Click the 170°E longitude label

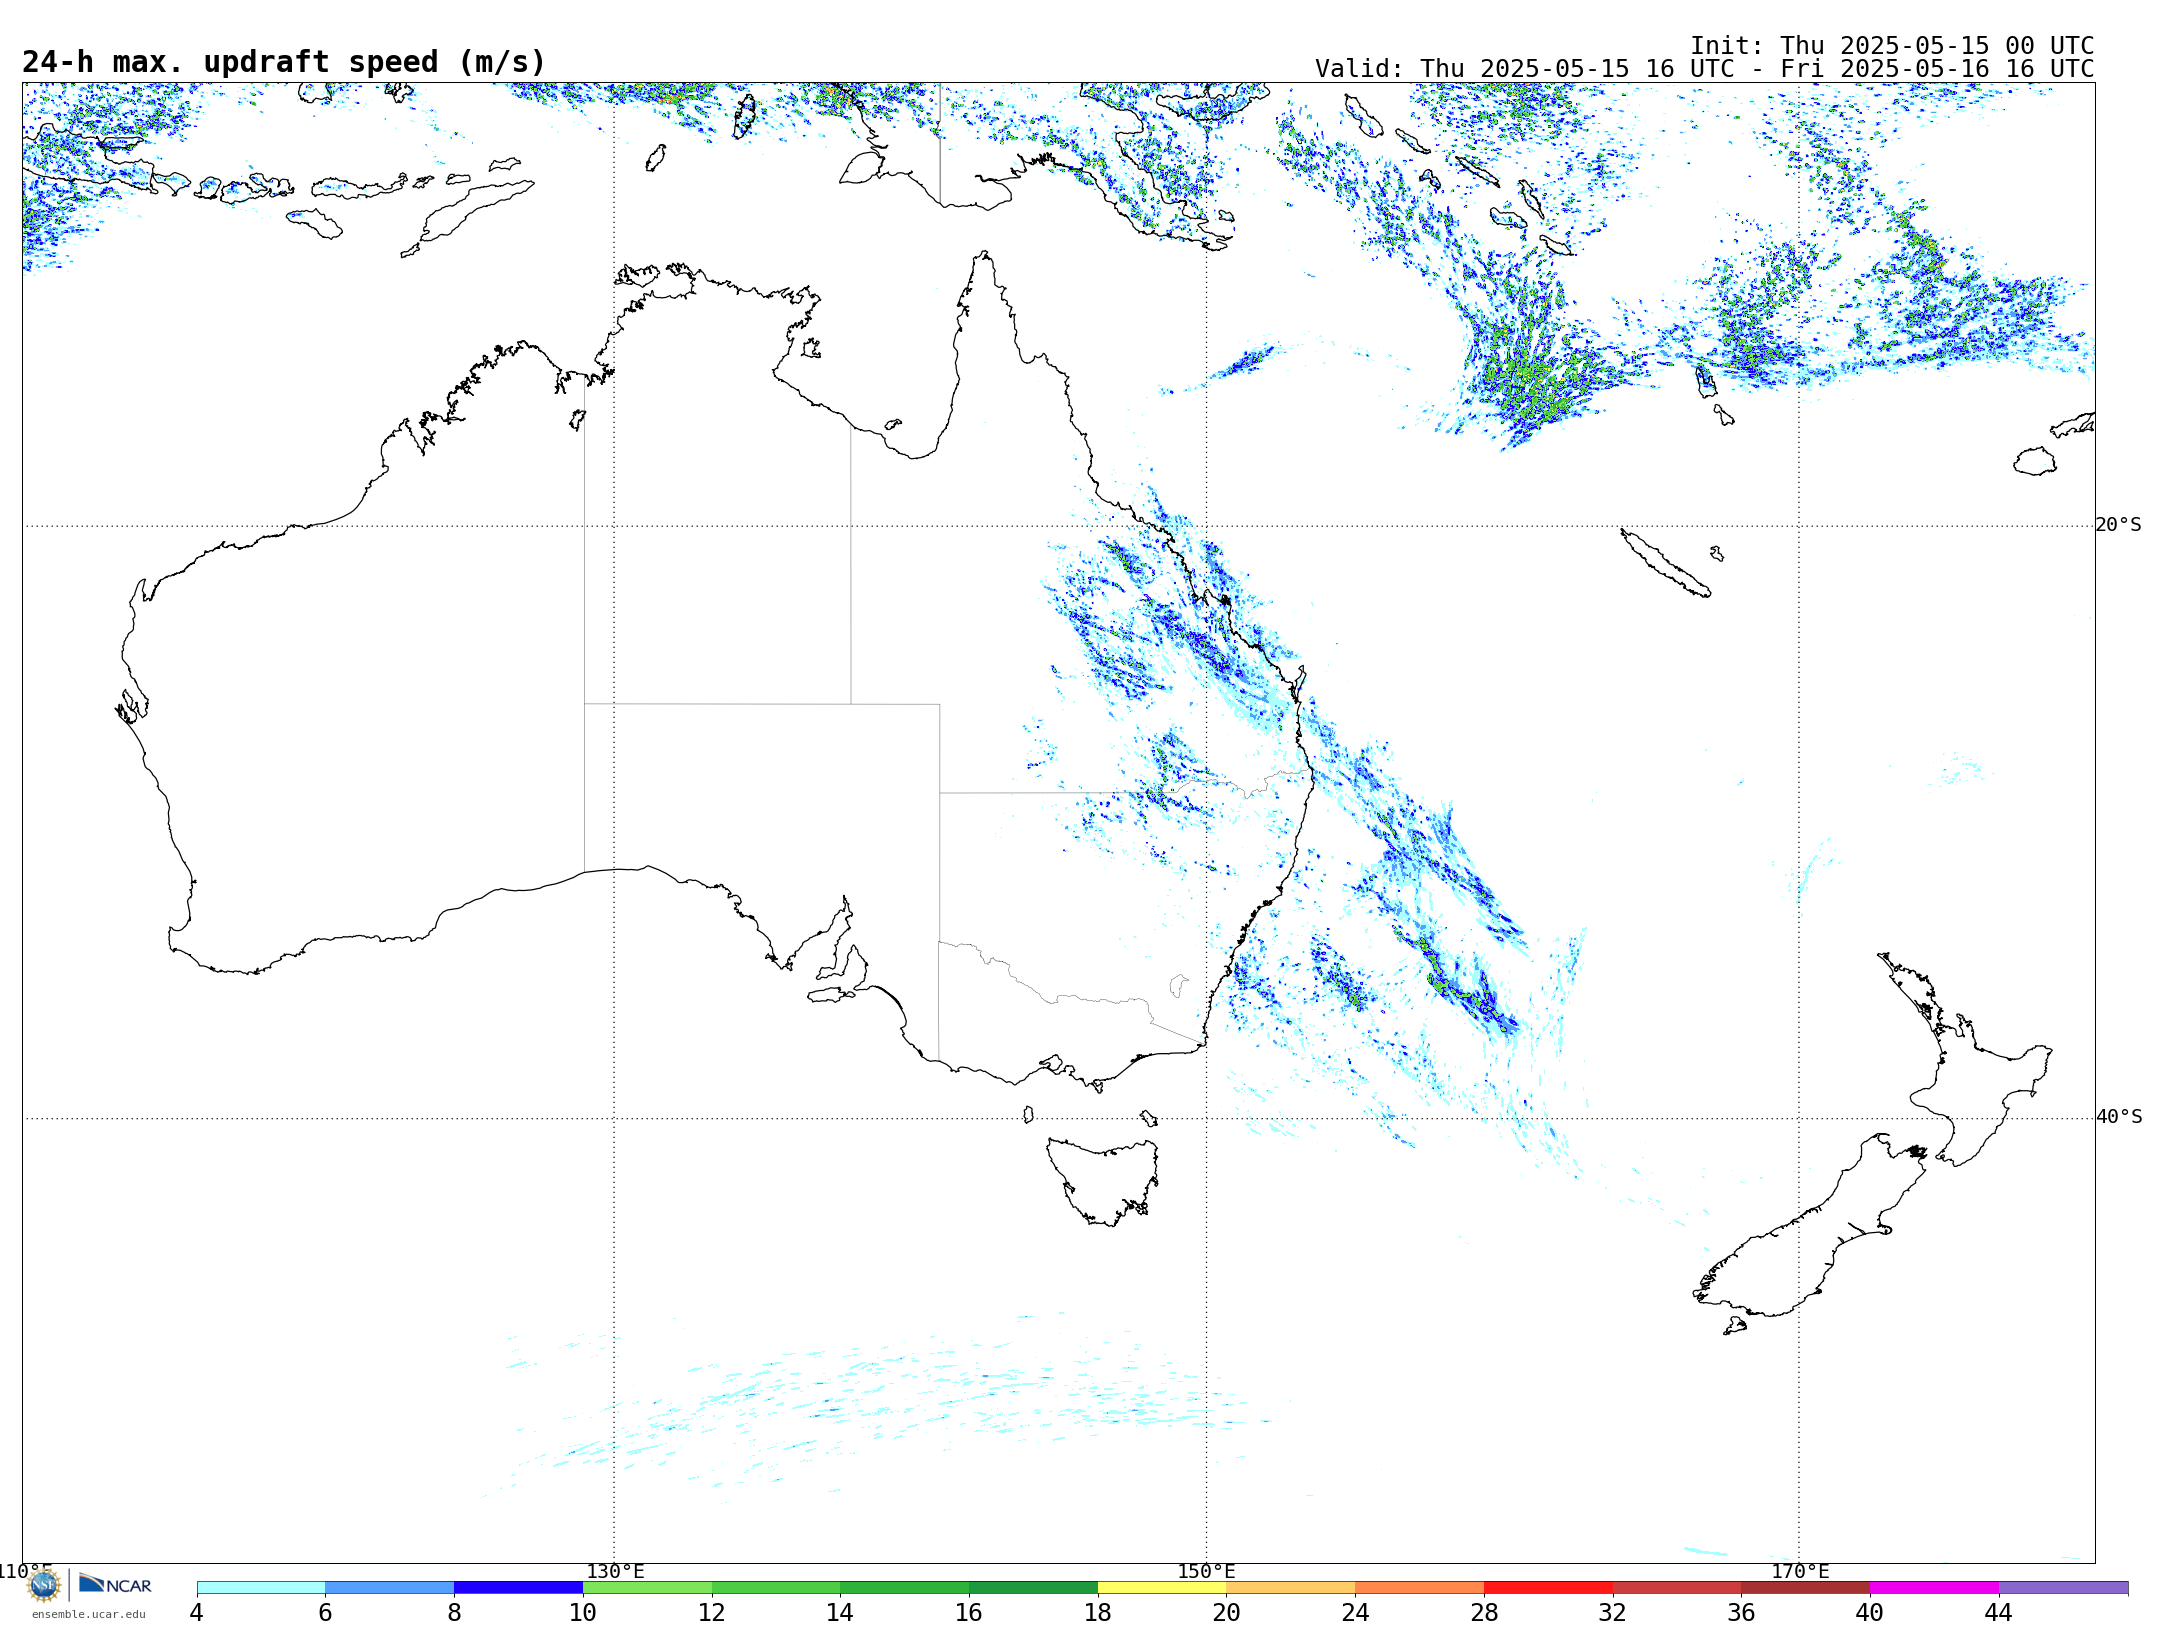tap(1800, 1571)
